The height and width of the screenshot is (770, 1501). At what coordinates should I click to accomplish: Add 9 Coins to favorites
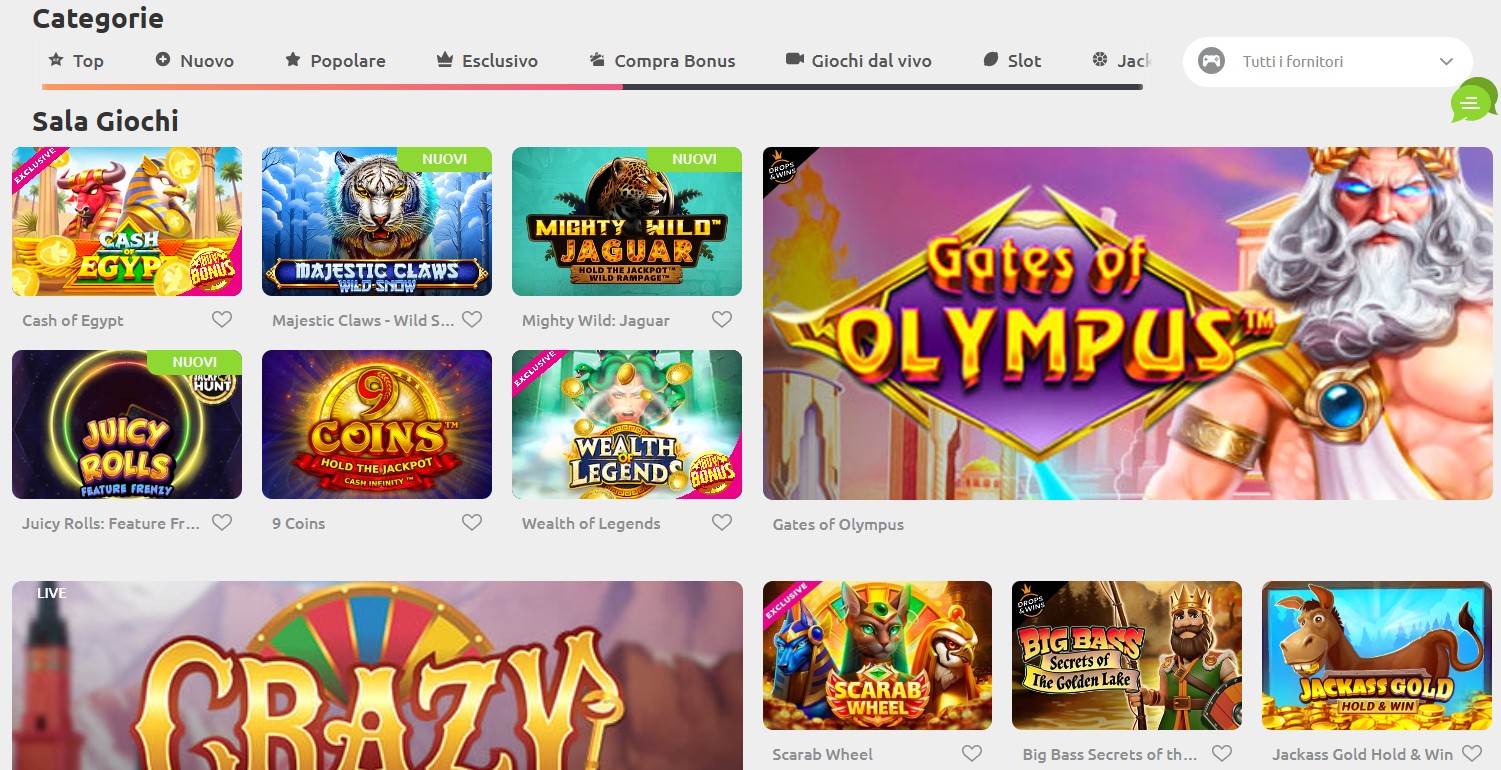click(472, 523)
